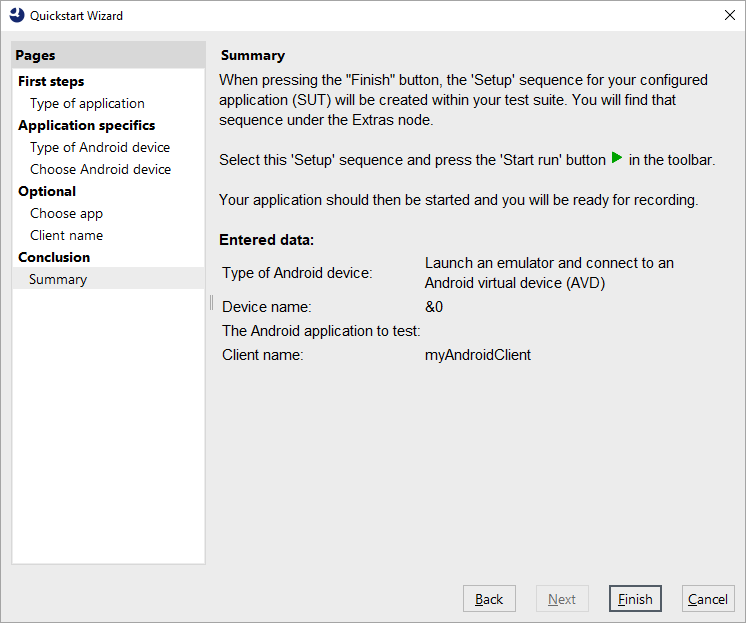Viewport: 746px width, 623px height.
Task: Select the Summary page in the sidebar
Action: [x=58, y=279]
